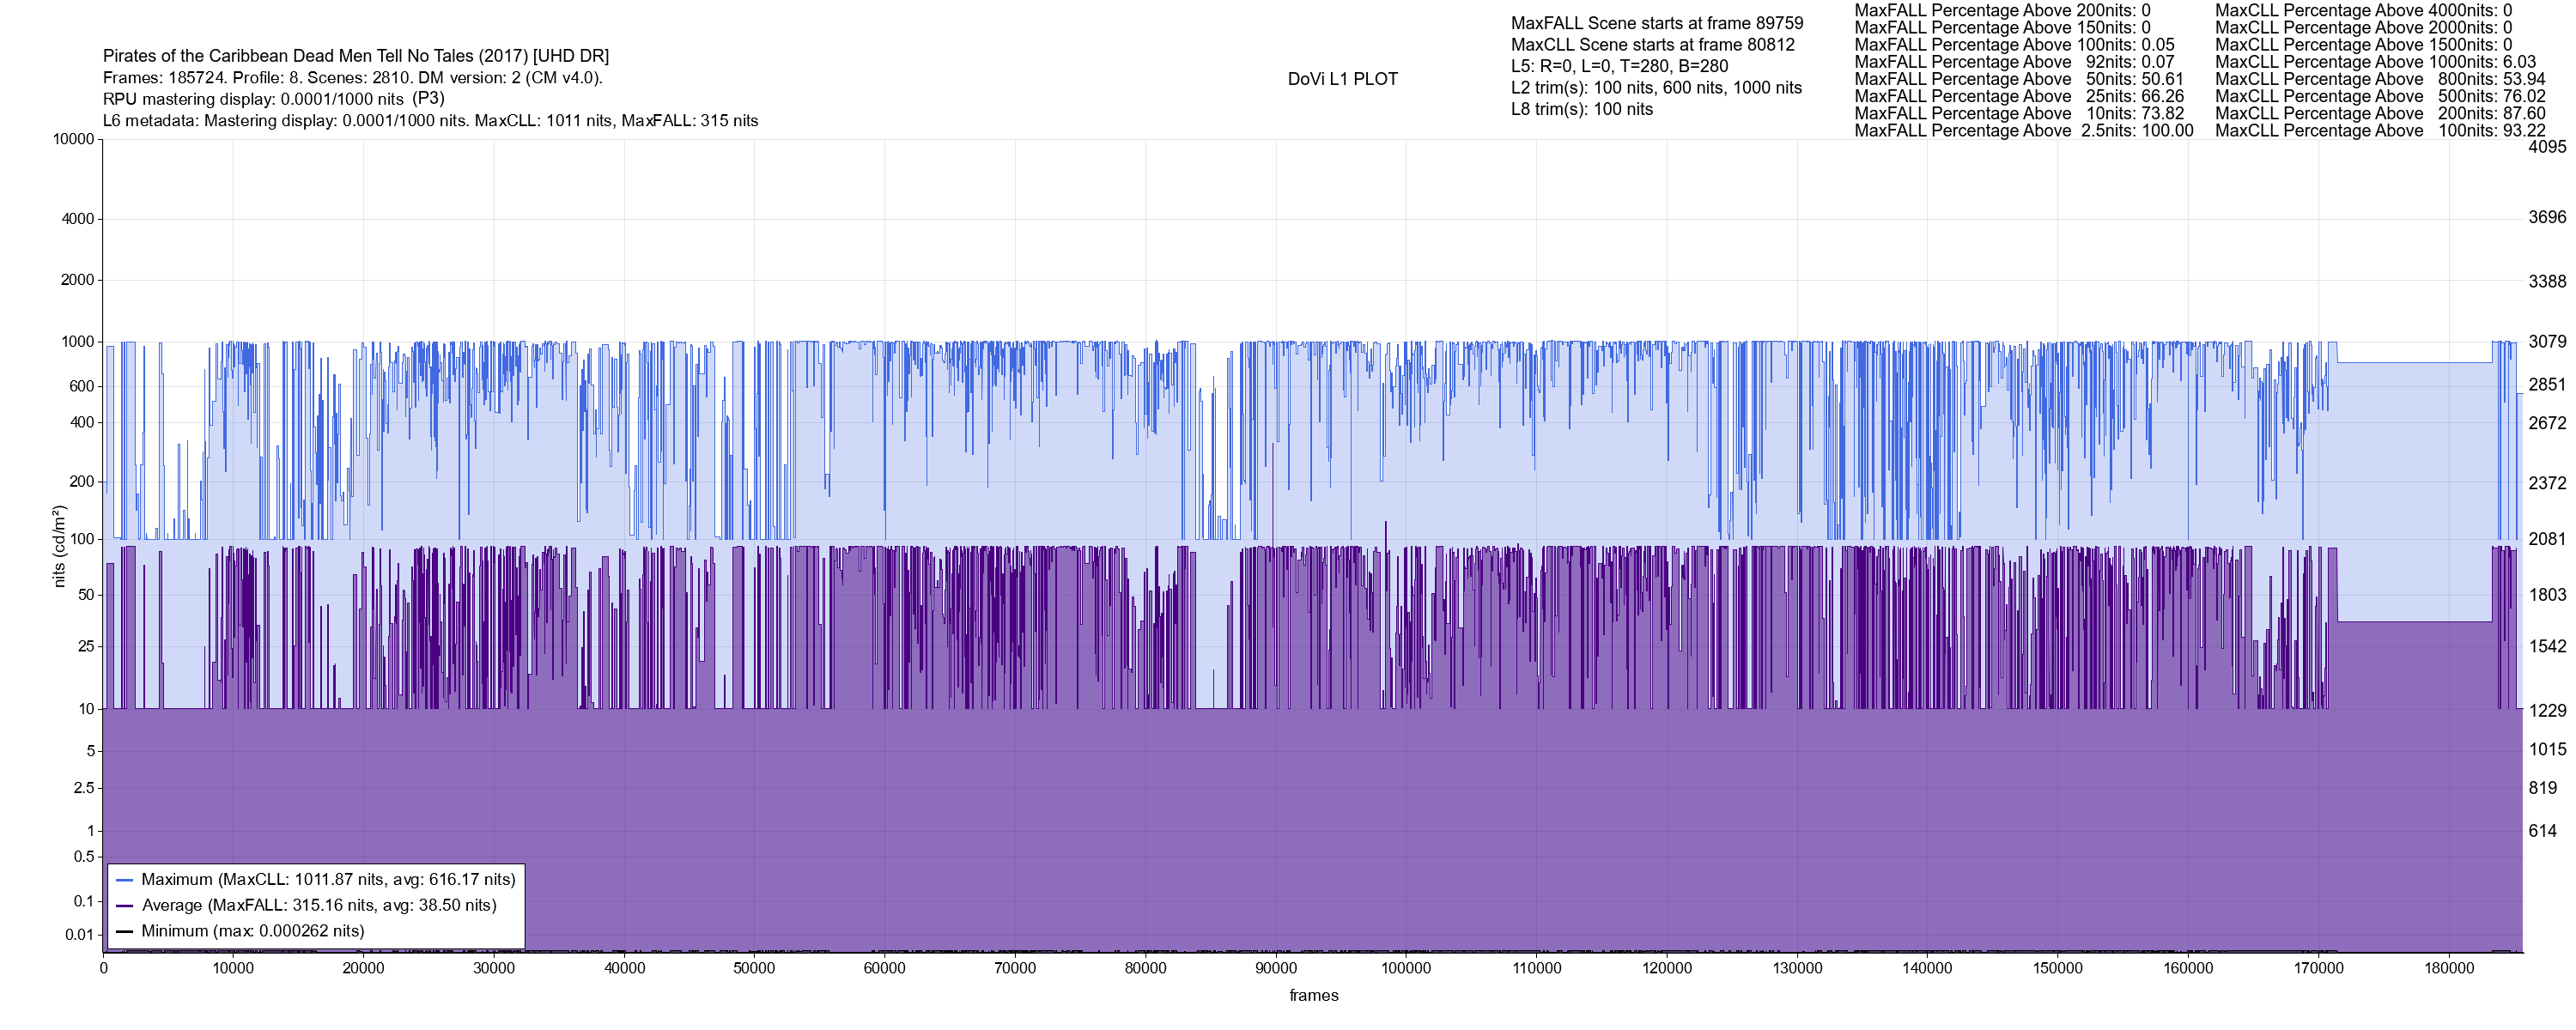
Task: Click the MaxFALL Scene starts at frame text
Action: tap(1657, 23)
